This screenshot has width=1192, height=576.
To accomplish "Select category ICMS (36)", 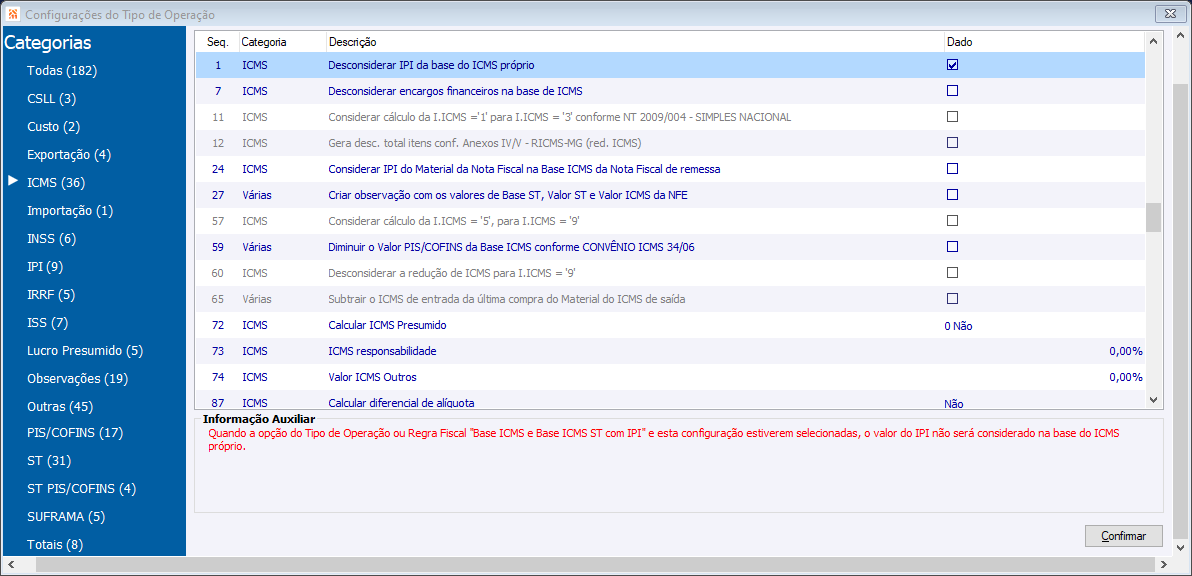I will [x=55, y=182].
